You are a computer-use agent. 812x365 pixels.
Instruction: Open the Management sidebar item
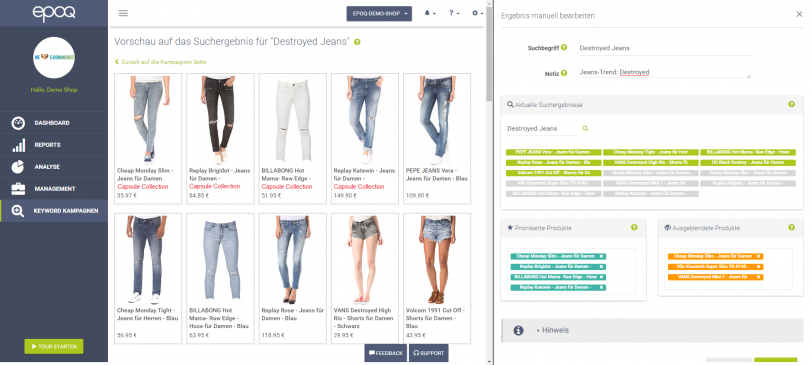click(54, 189)
